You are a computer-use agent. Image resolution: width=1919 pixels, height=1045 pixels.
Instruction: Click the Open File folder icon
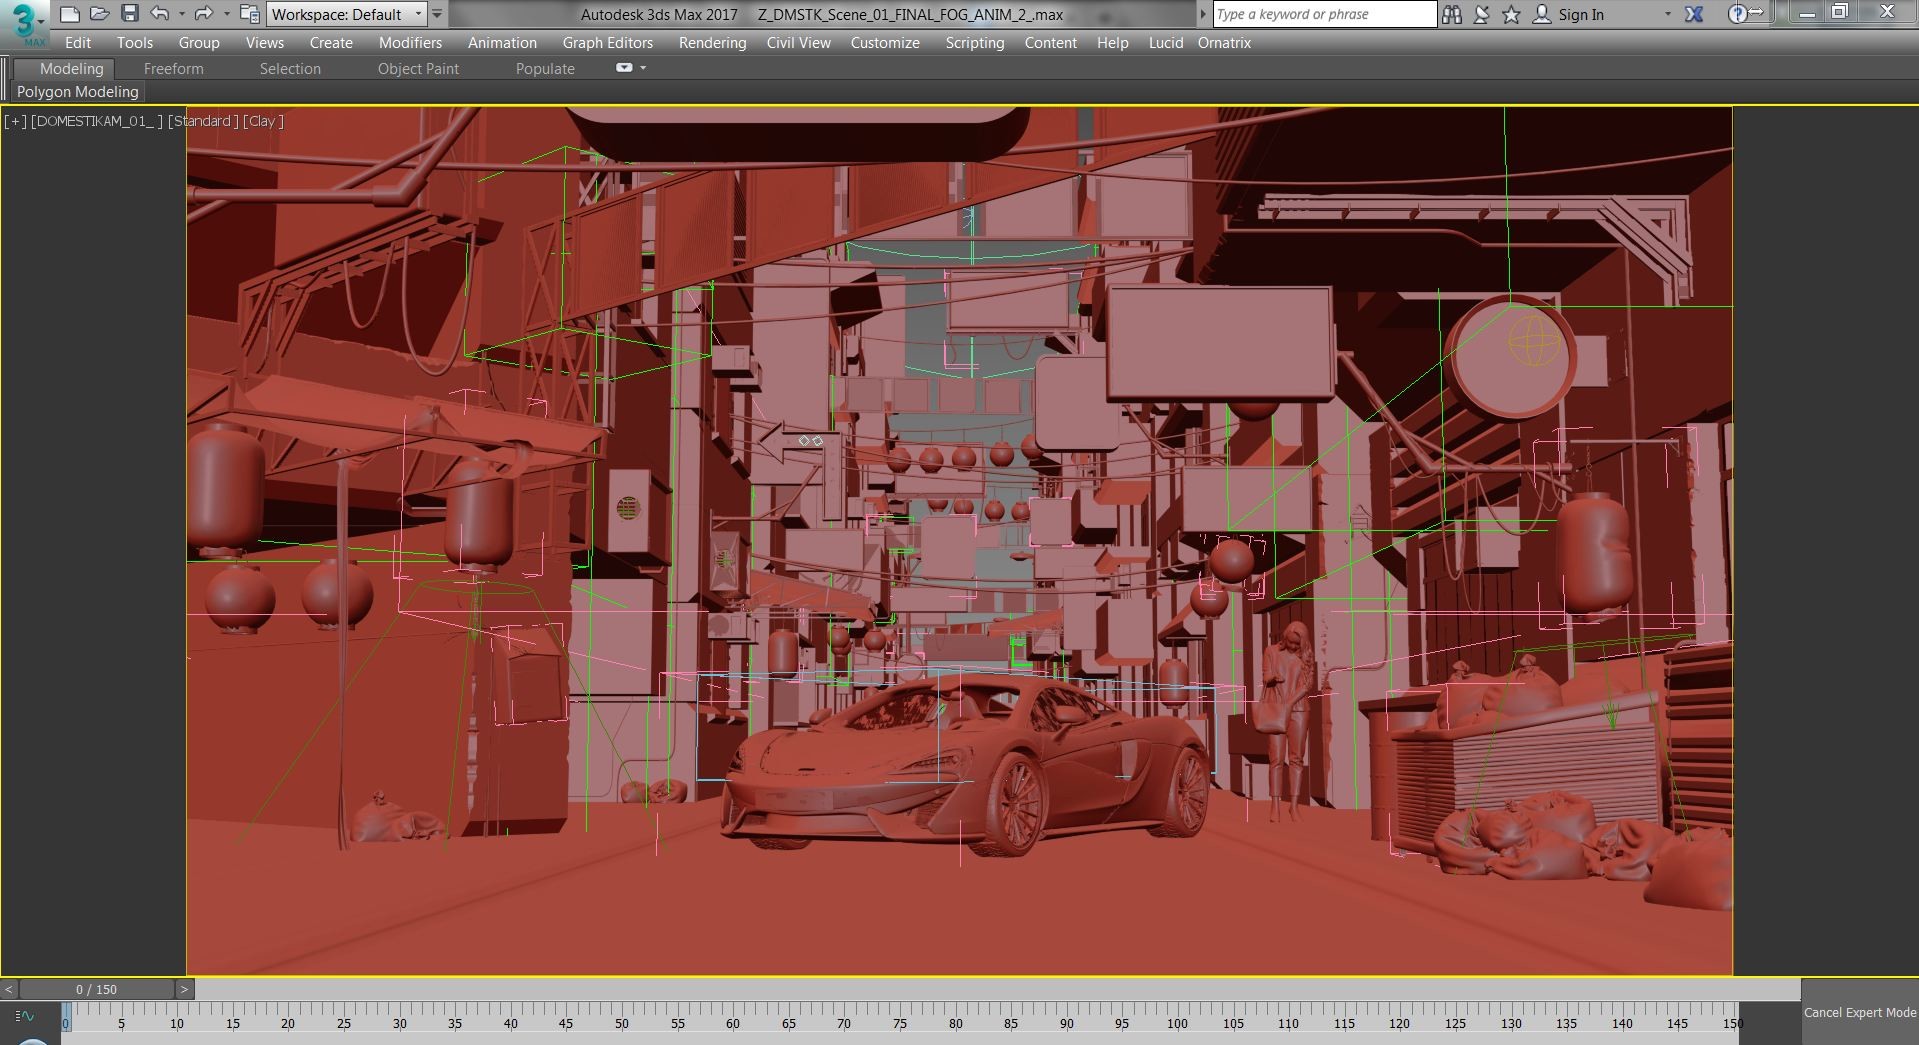(99, 14)
